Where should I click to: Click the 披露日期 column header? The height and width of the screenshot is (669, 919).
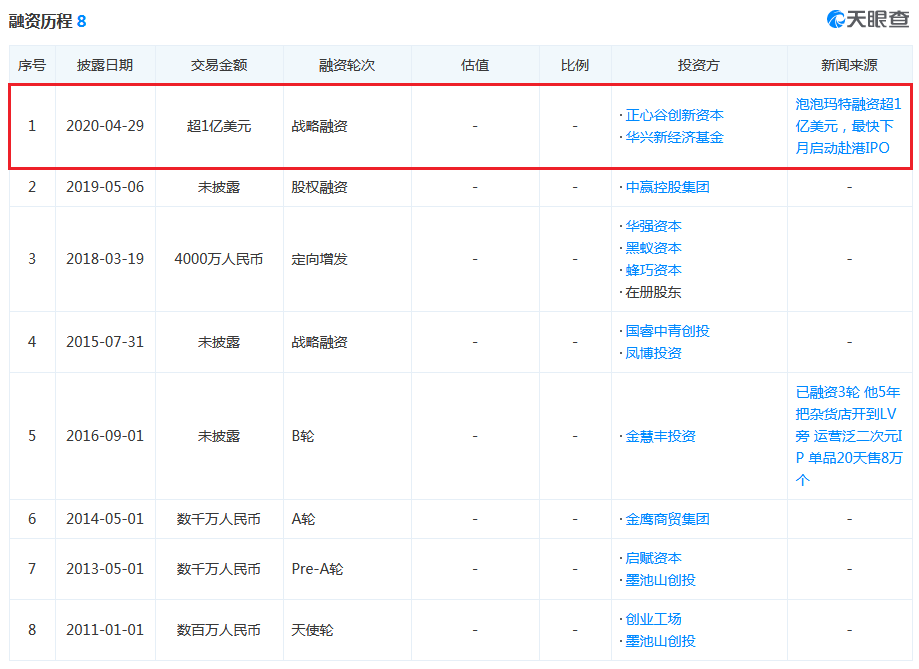coord(105,65)
